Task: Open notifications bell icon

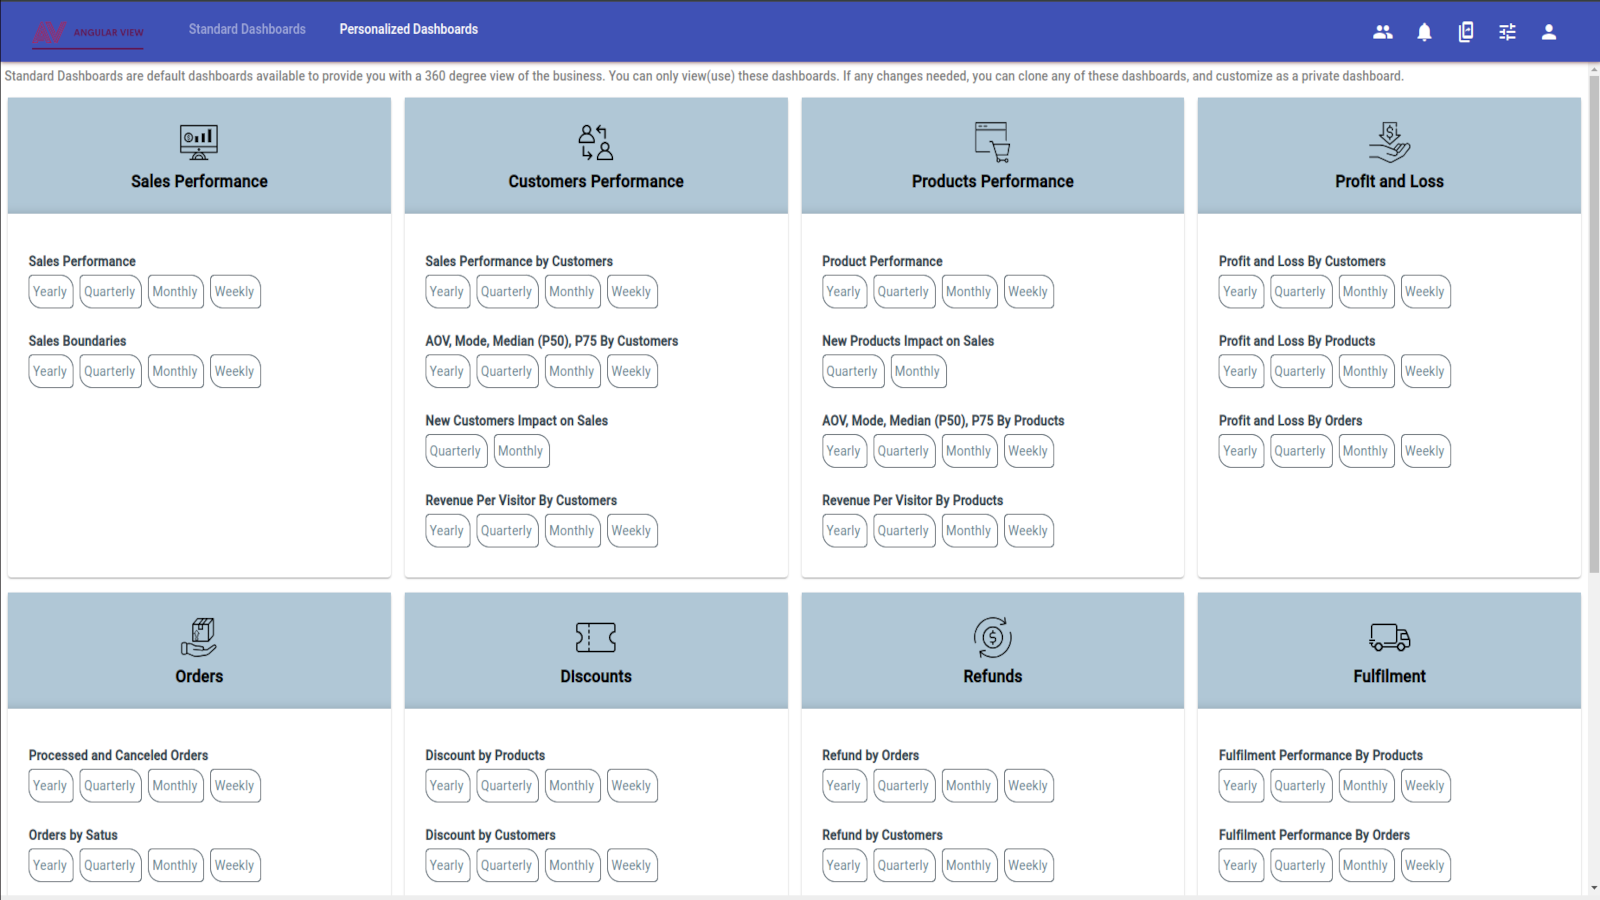Action: 1424,32
